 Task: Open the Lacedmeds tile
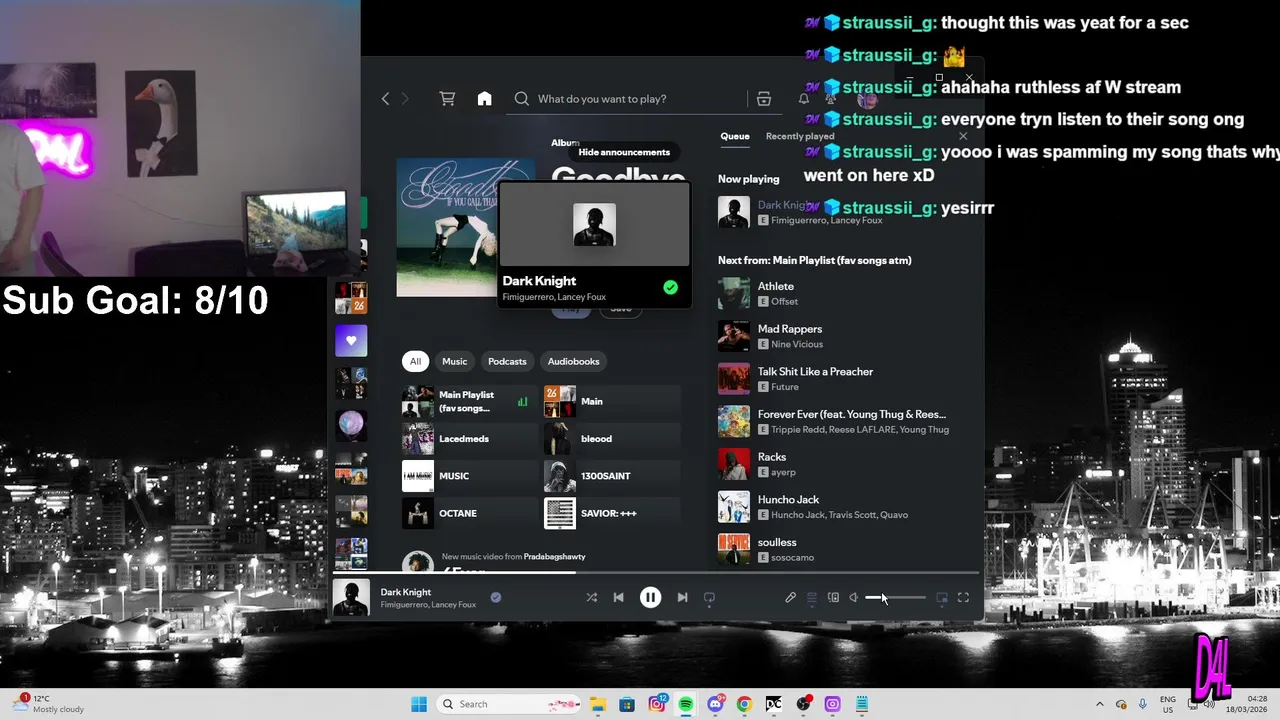tap(469, 438)
